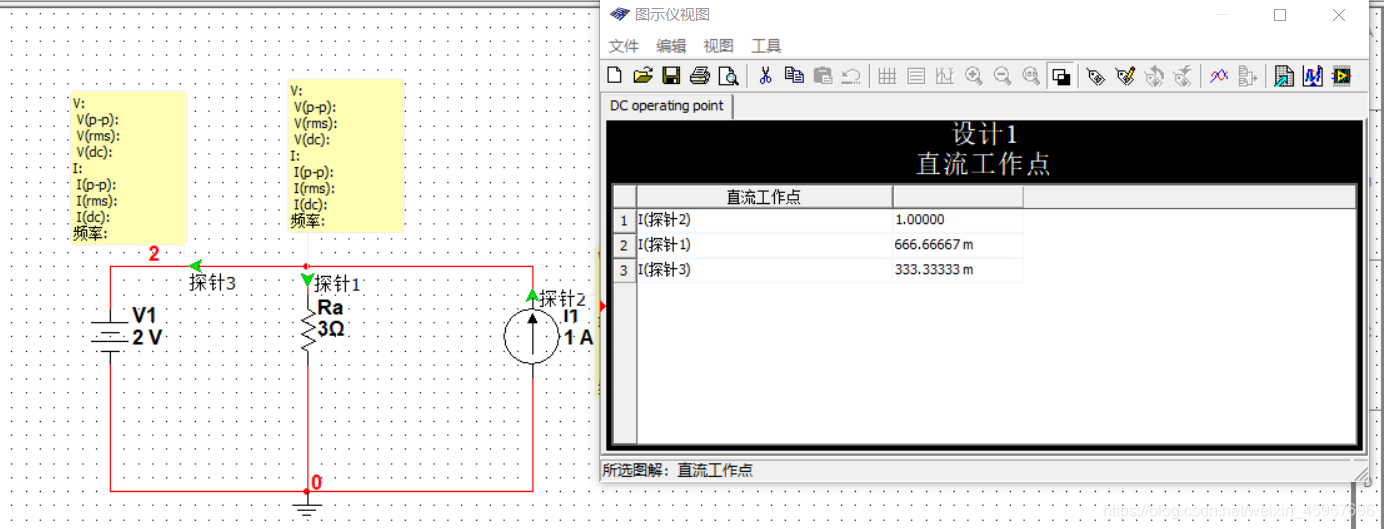Toggle the grid display icon
The image size is (1384, 529).
(887, 76)
